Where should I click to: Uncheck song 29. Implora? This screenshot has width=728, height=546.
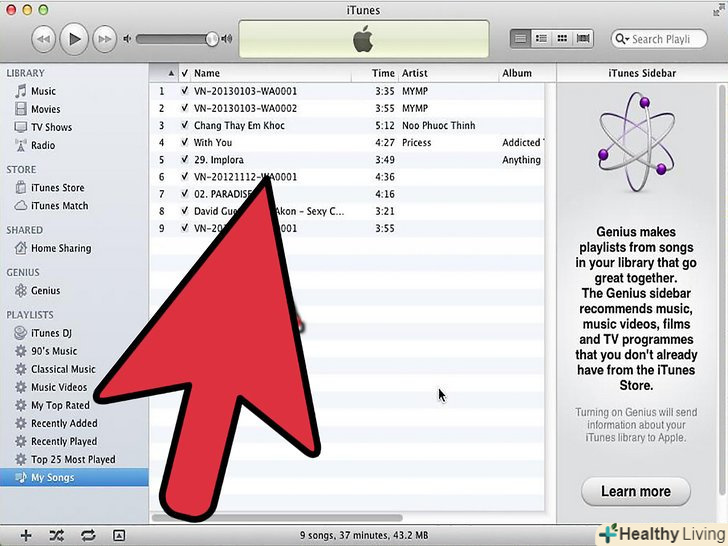click(x=185, y=159)
